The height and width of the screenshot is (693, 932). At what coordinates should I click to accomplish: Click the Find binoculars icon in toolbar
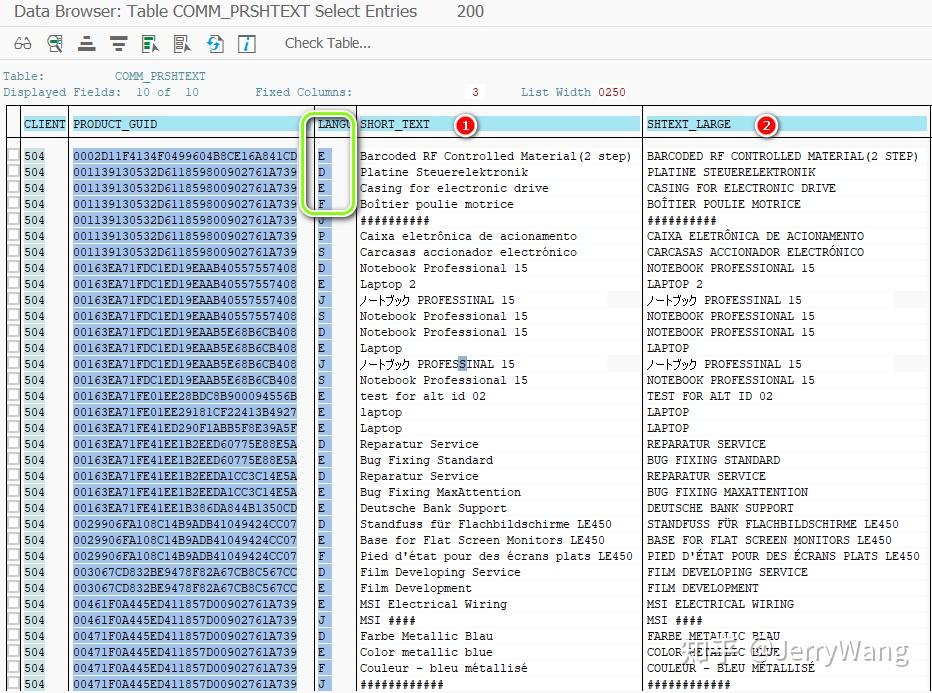coord(23,43)
